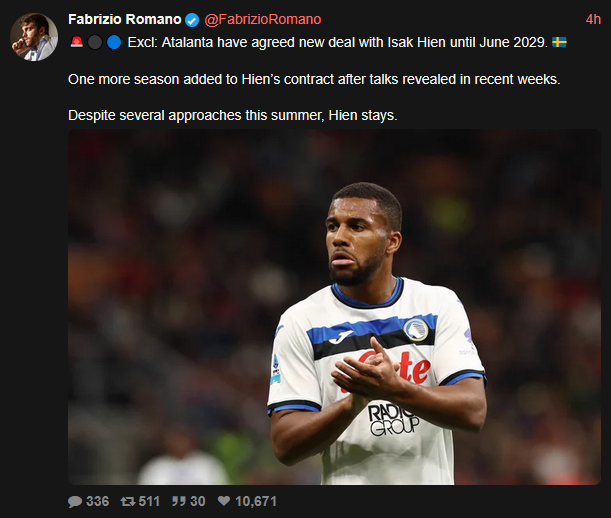Open the @FabrizioRomano handle link
The image size is (611, 518).
pyautogui.click(x=263, y=19)
